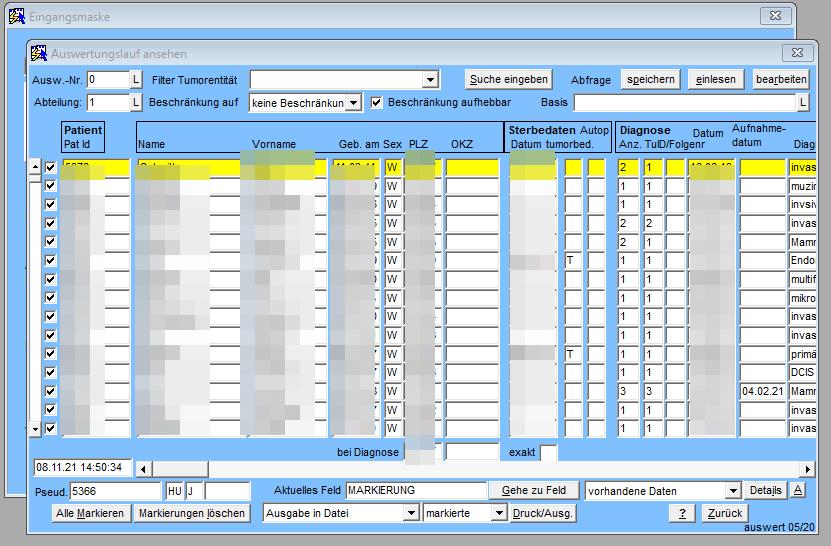Uncheck the checkbox of the primä row
831x546 pixels.
(x=50, y=354)
